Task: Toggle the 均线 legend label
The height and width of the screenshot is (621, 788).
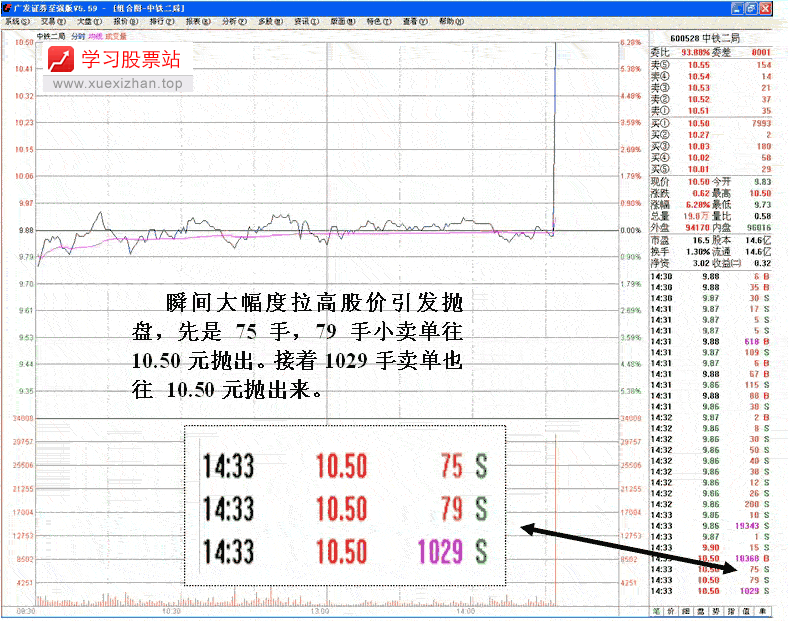Action: point(95,37)
